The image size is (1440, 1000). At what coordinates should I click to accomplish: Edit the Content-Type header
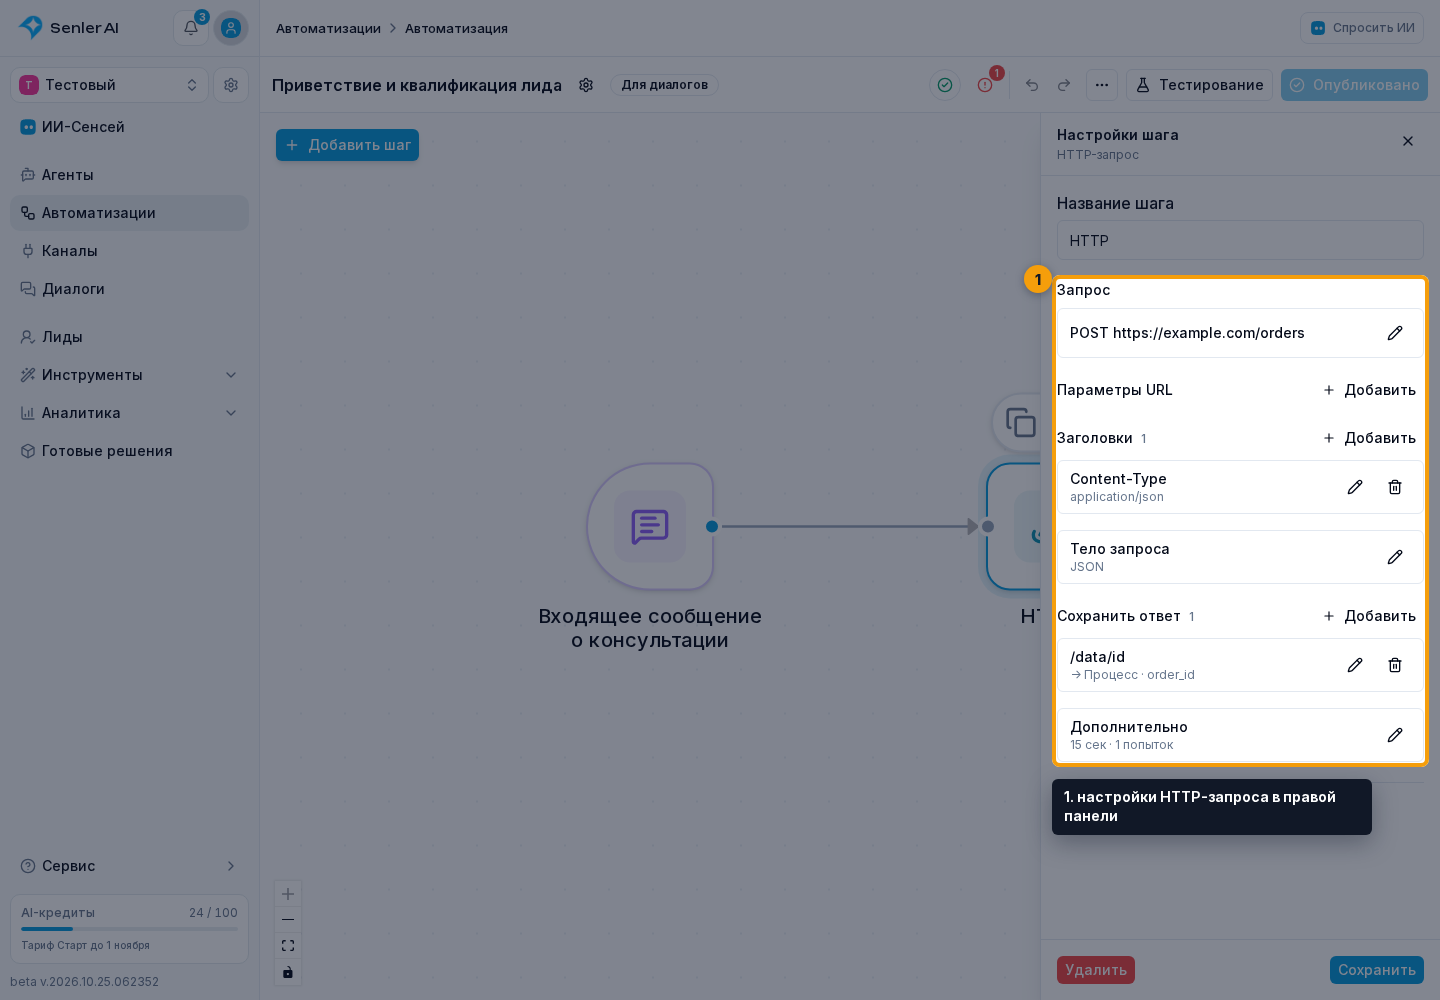tap(1355, 487)
